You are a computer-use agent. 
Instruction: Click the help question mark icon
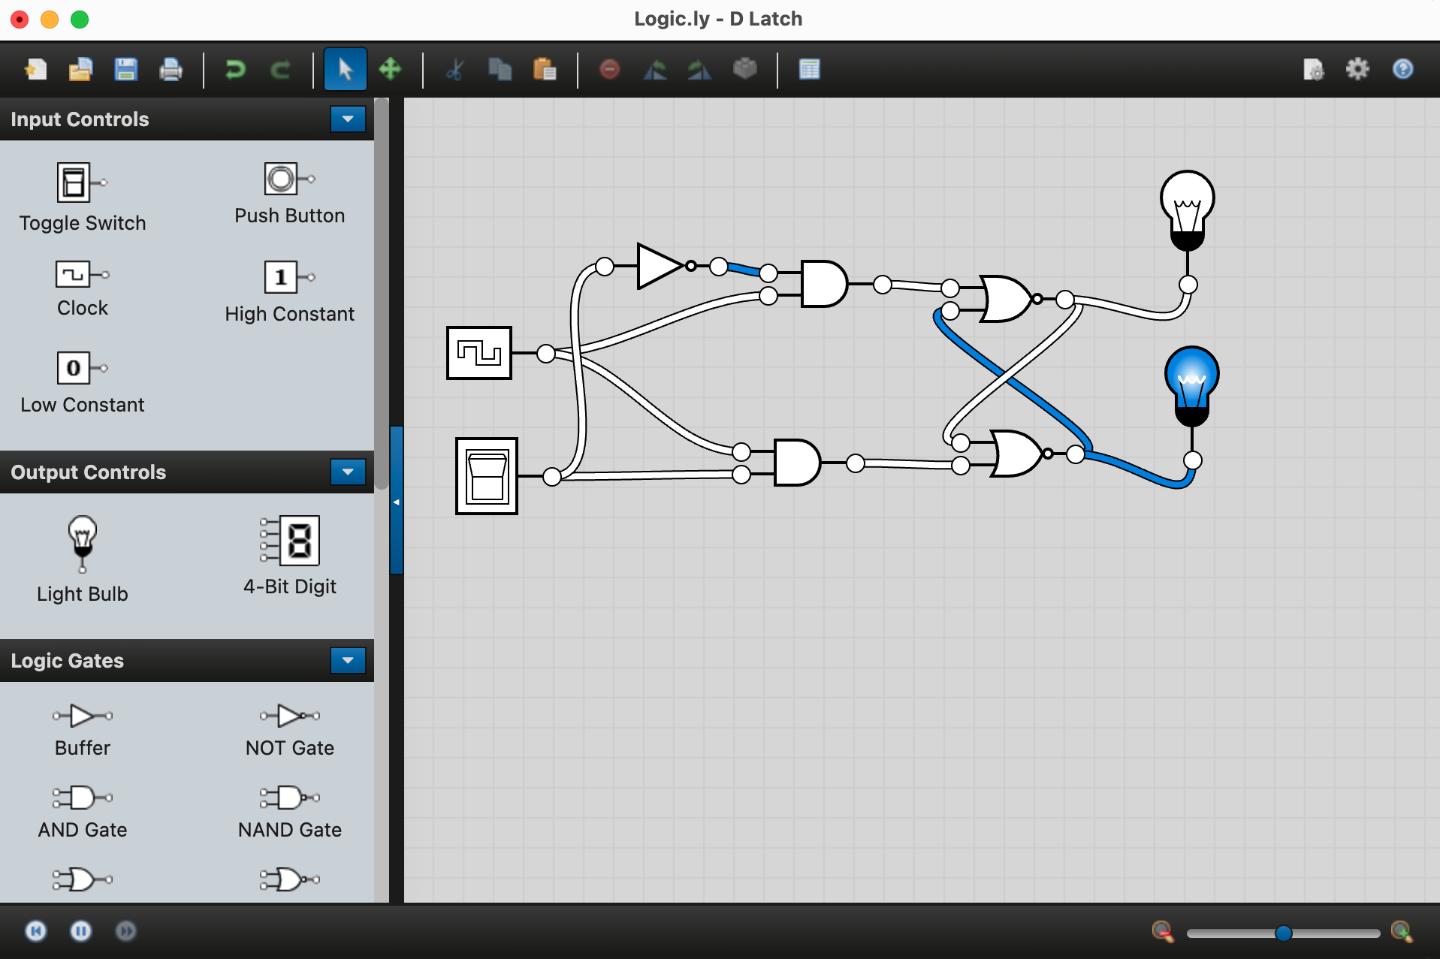click(1403, 69)
